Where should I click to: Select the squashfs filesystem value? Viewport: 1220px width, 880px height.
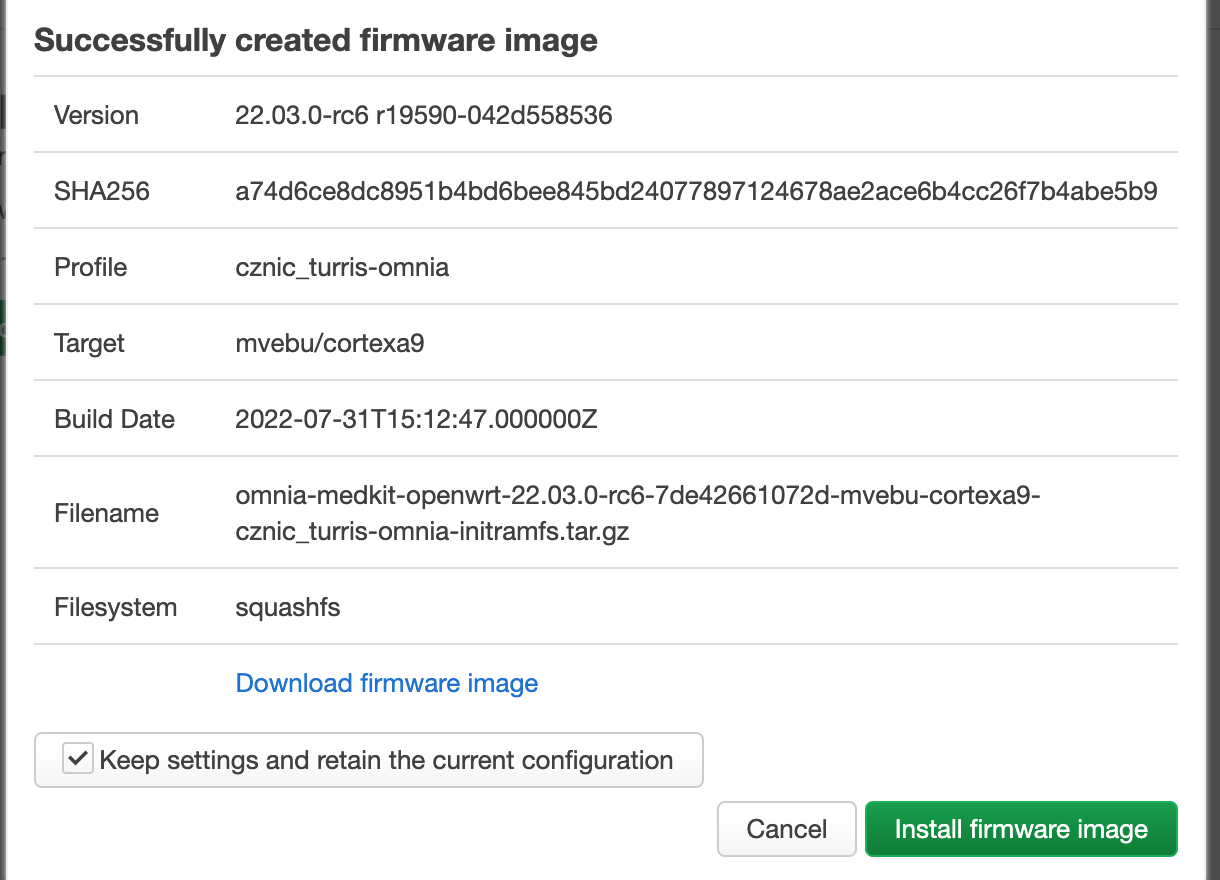(287, 607)
